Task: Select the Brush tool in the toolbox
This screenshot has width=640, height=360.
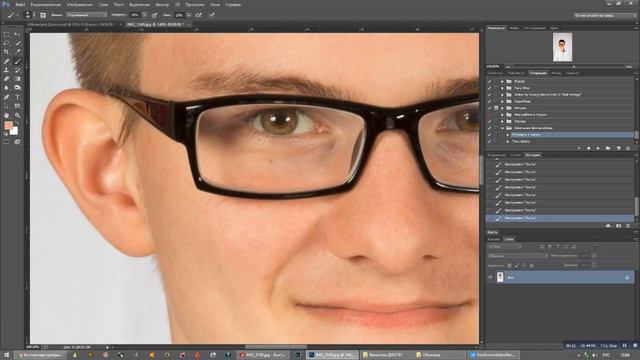Action: tap(17, 61)
